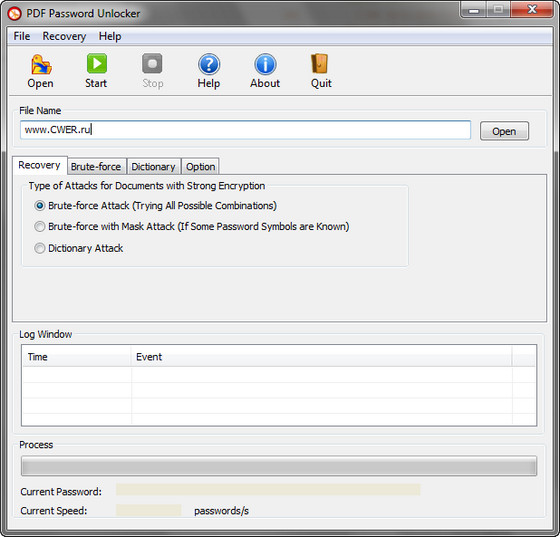Screen dimensions: 560x537
Task: Close the PDF Password Unlocker window
Action: (532, 10)
